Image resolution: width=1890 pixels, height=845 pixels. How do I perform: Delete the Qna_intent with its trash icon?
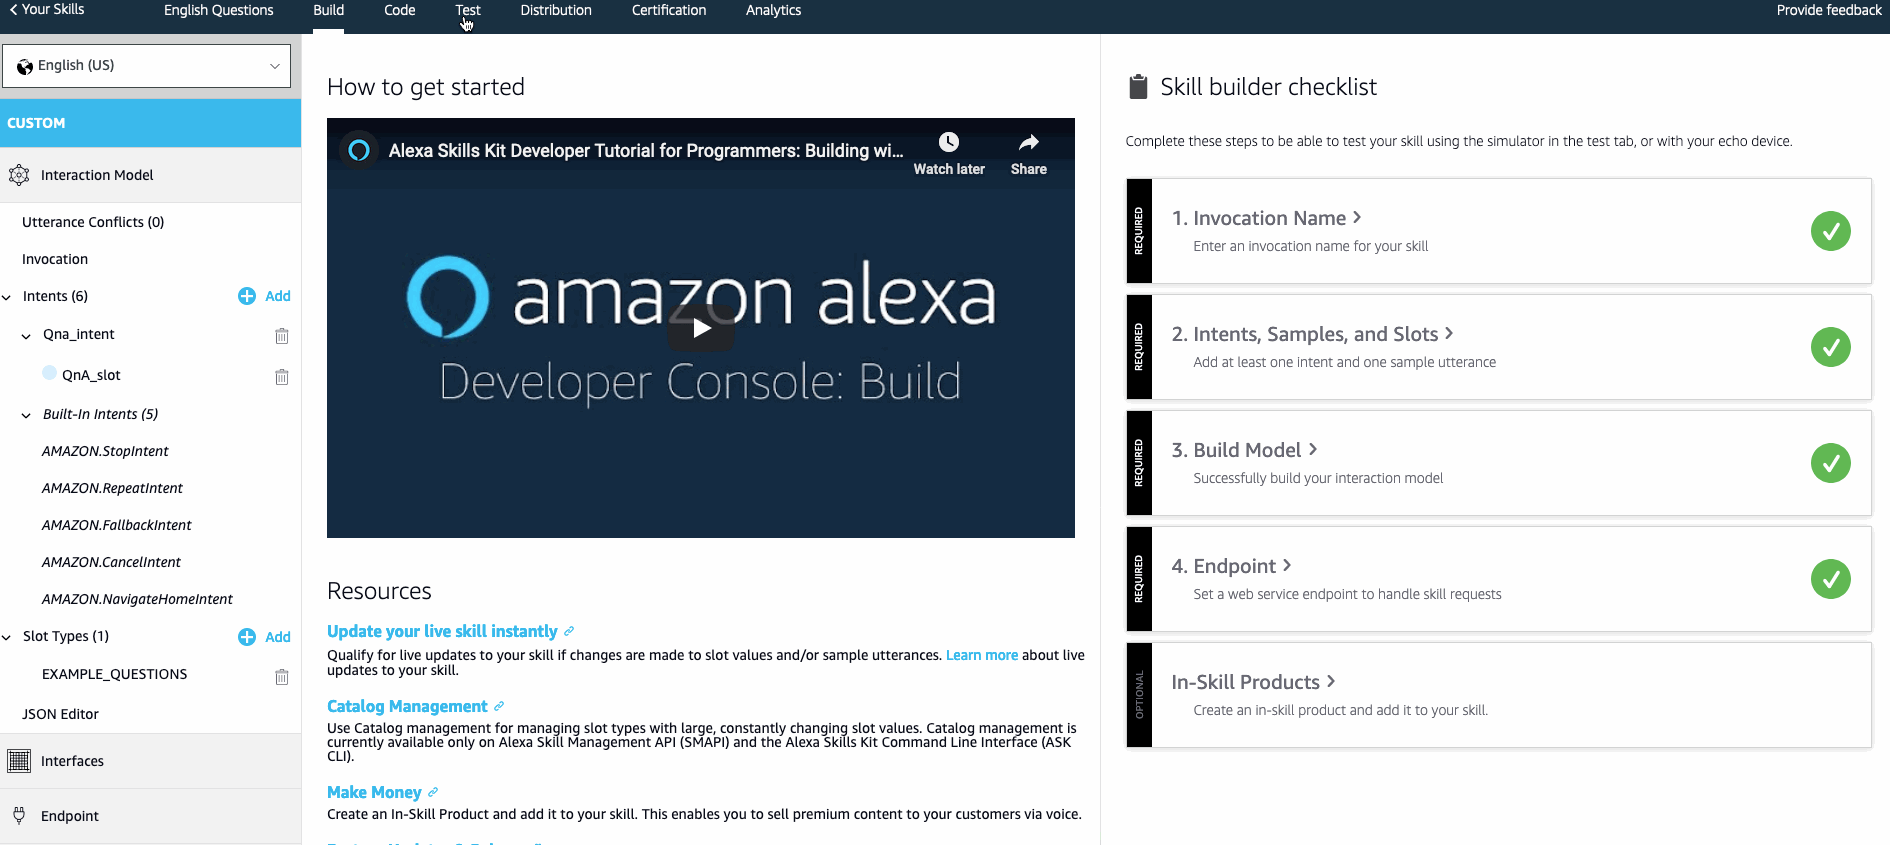282,336
